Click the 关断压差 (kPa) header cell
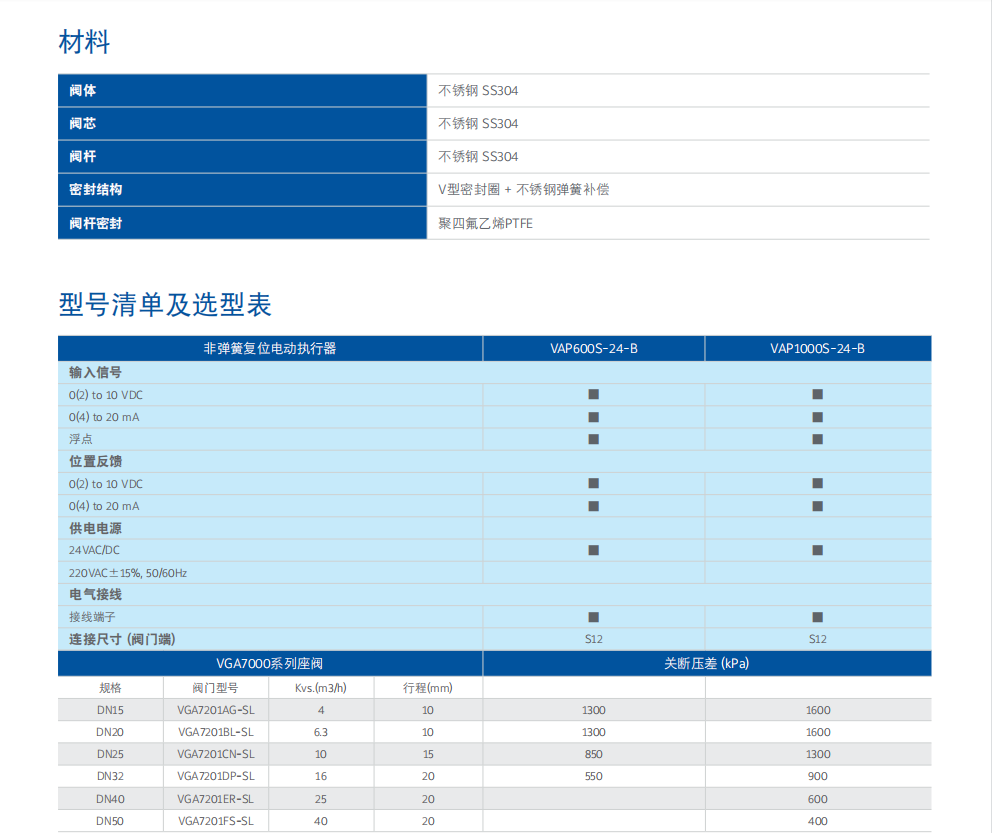Screen dimensions: 992x833 [x=707, y=663]
